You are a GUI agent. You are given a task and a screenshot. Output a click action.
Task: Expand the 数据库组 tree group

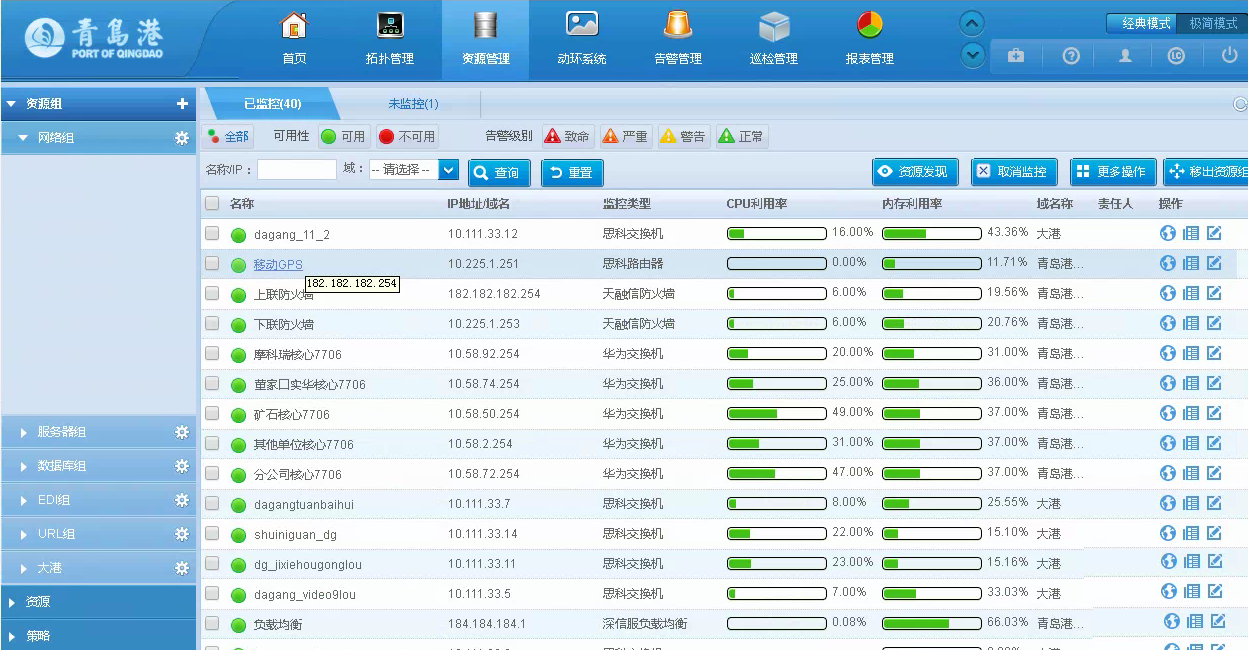(24, 466)
